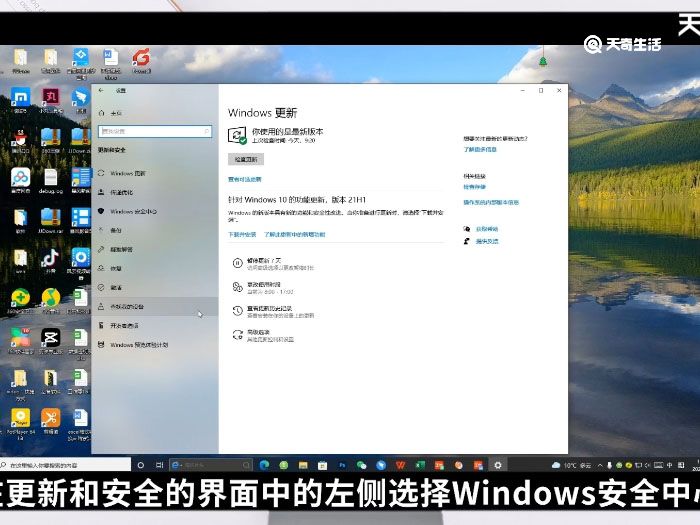The image size is (700, 525).
Task: Open WeChat from the taskbar
Action: 362,465
